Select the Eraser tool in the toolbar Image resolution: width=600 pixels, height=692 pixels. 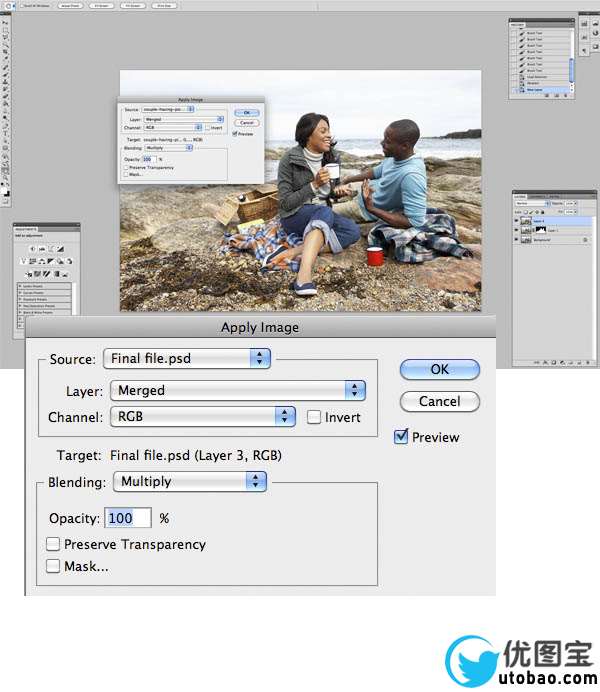coord(5,96)
